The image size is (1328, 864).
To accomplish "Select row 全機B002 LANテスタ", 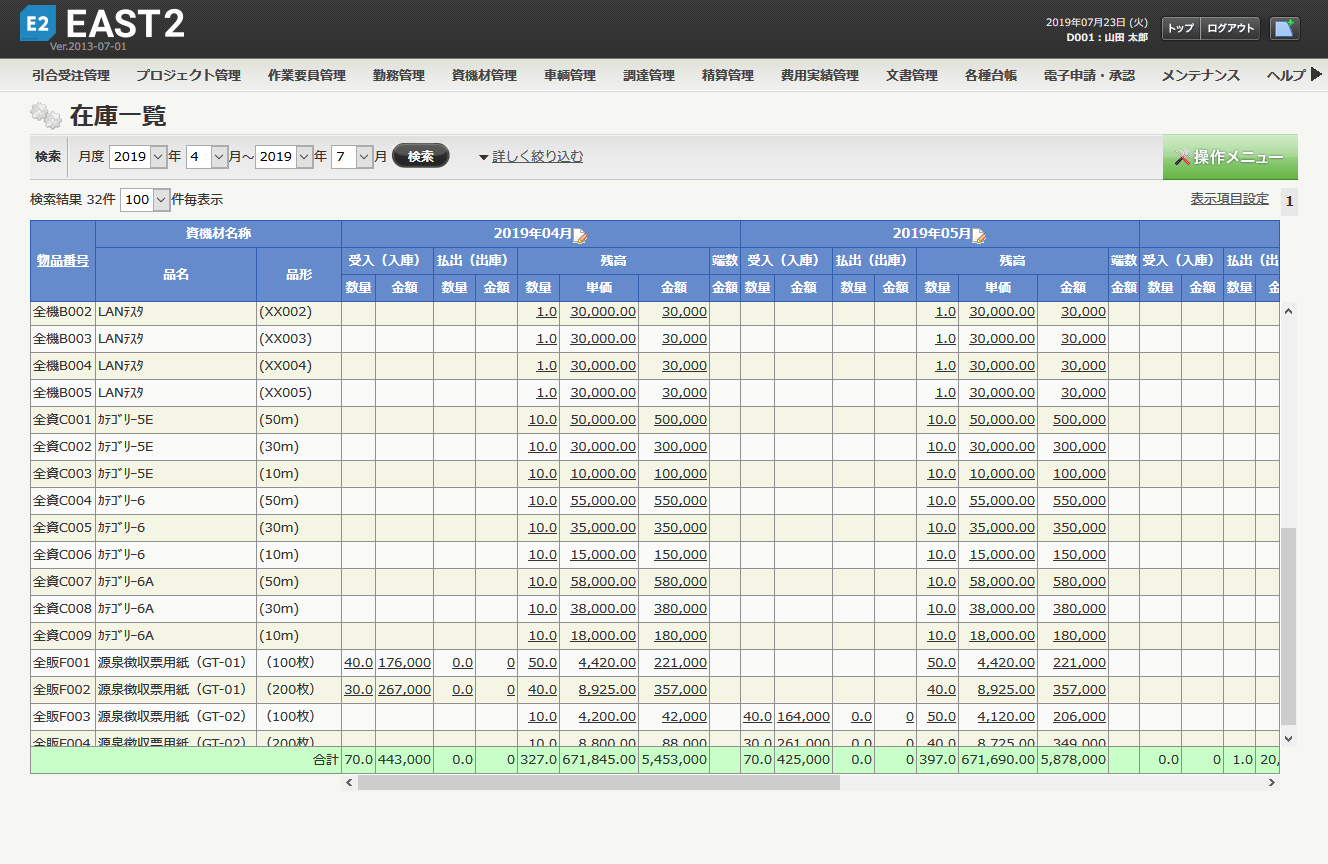I will pyautogui.click(x=655, y=311).
